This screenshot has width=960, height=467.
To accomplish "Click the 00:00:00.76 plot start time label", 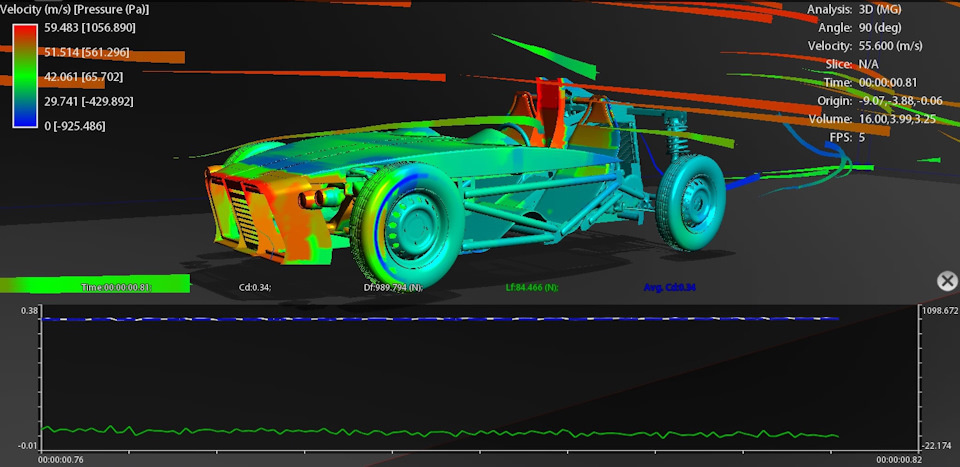I will 61,460.
